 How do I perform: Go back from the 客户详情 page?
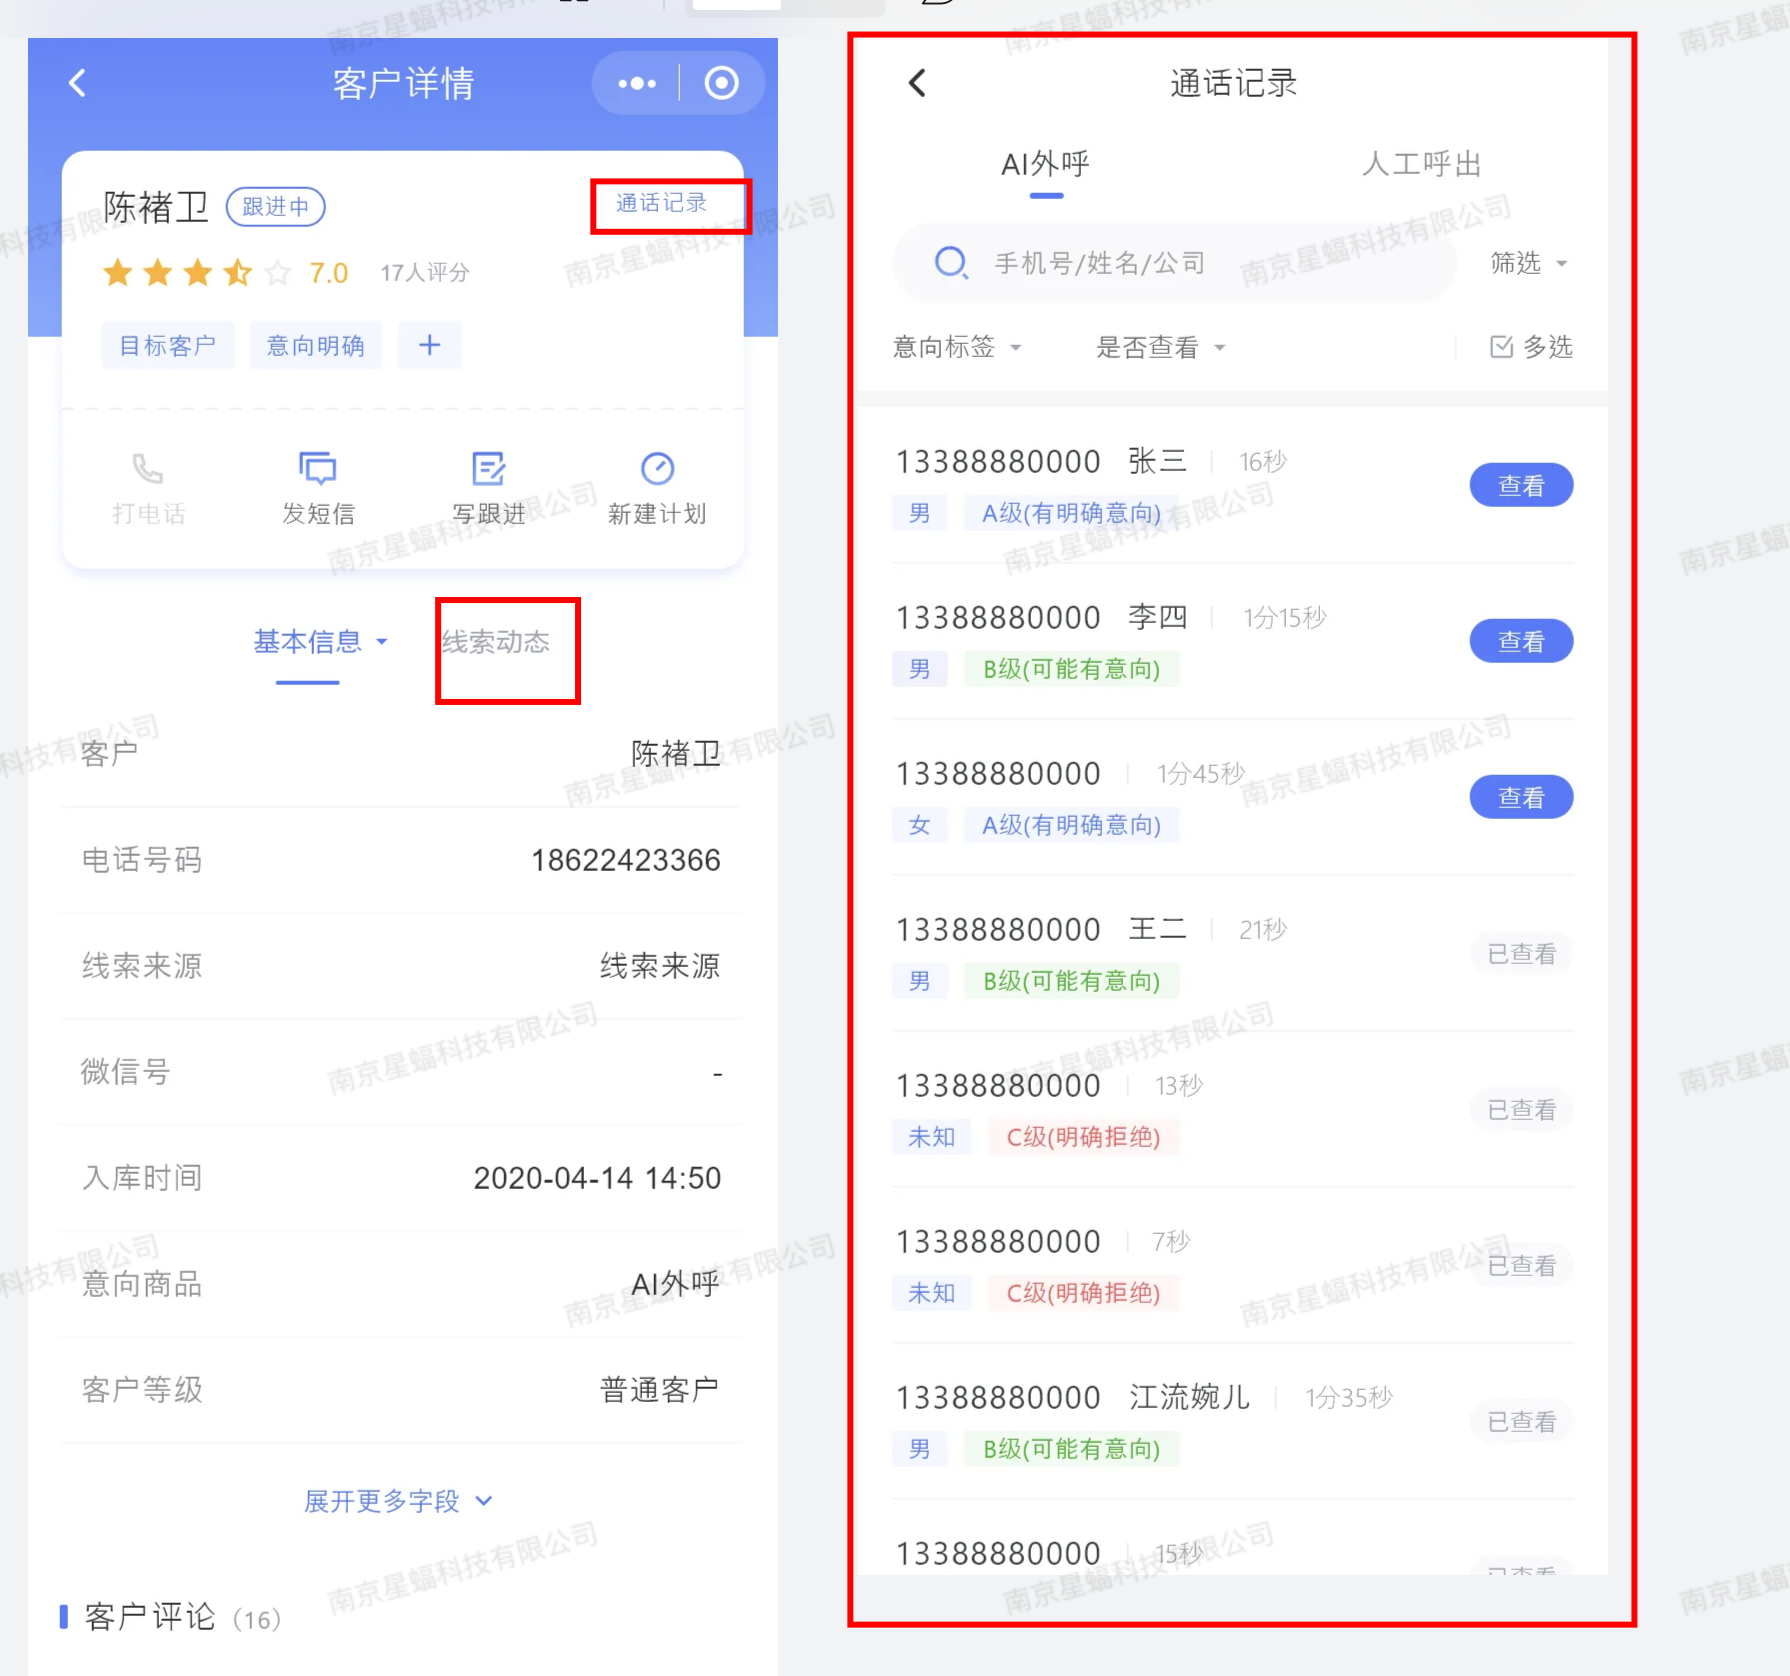click(x=77, y=83)
